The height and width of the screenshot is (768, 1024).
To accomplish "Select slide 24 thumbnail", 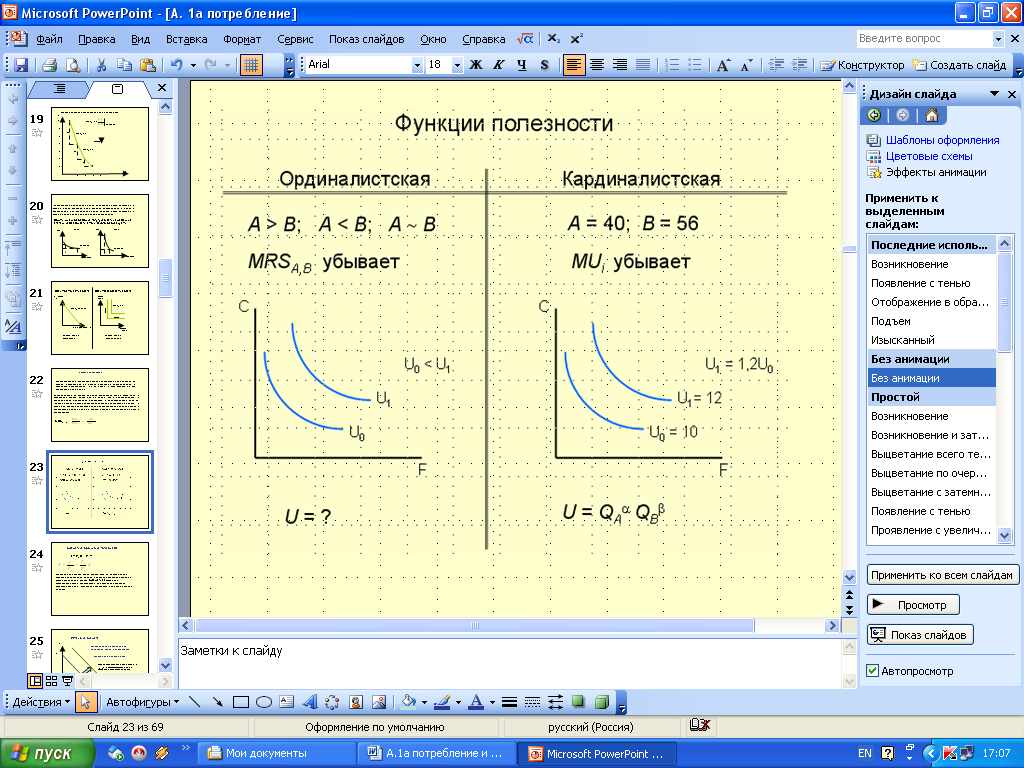I will tap(100, 579).
